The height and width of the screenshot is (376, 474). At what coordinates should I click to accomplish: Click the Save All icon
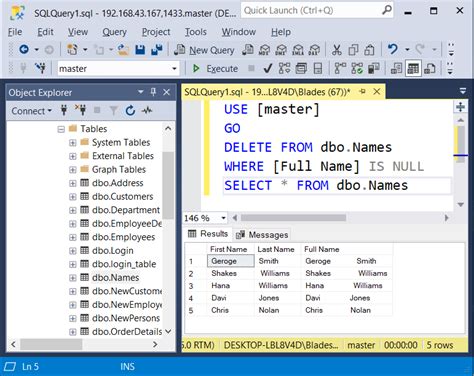click(x=157, y=50)
